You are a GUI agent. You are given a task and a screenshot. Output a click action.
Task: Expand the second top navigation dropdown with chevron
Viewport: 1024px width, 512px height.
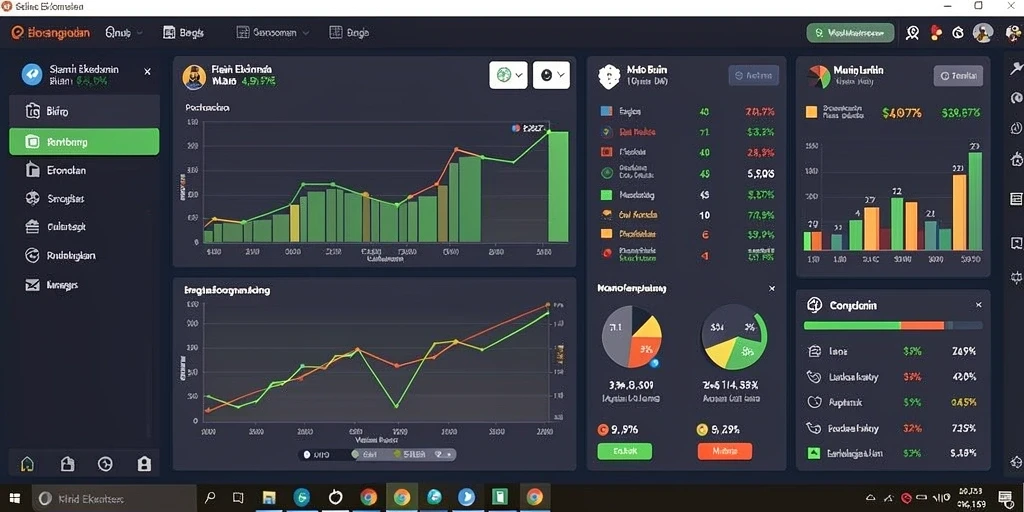pos(272,32)
